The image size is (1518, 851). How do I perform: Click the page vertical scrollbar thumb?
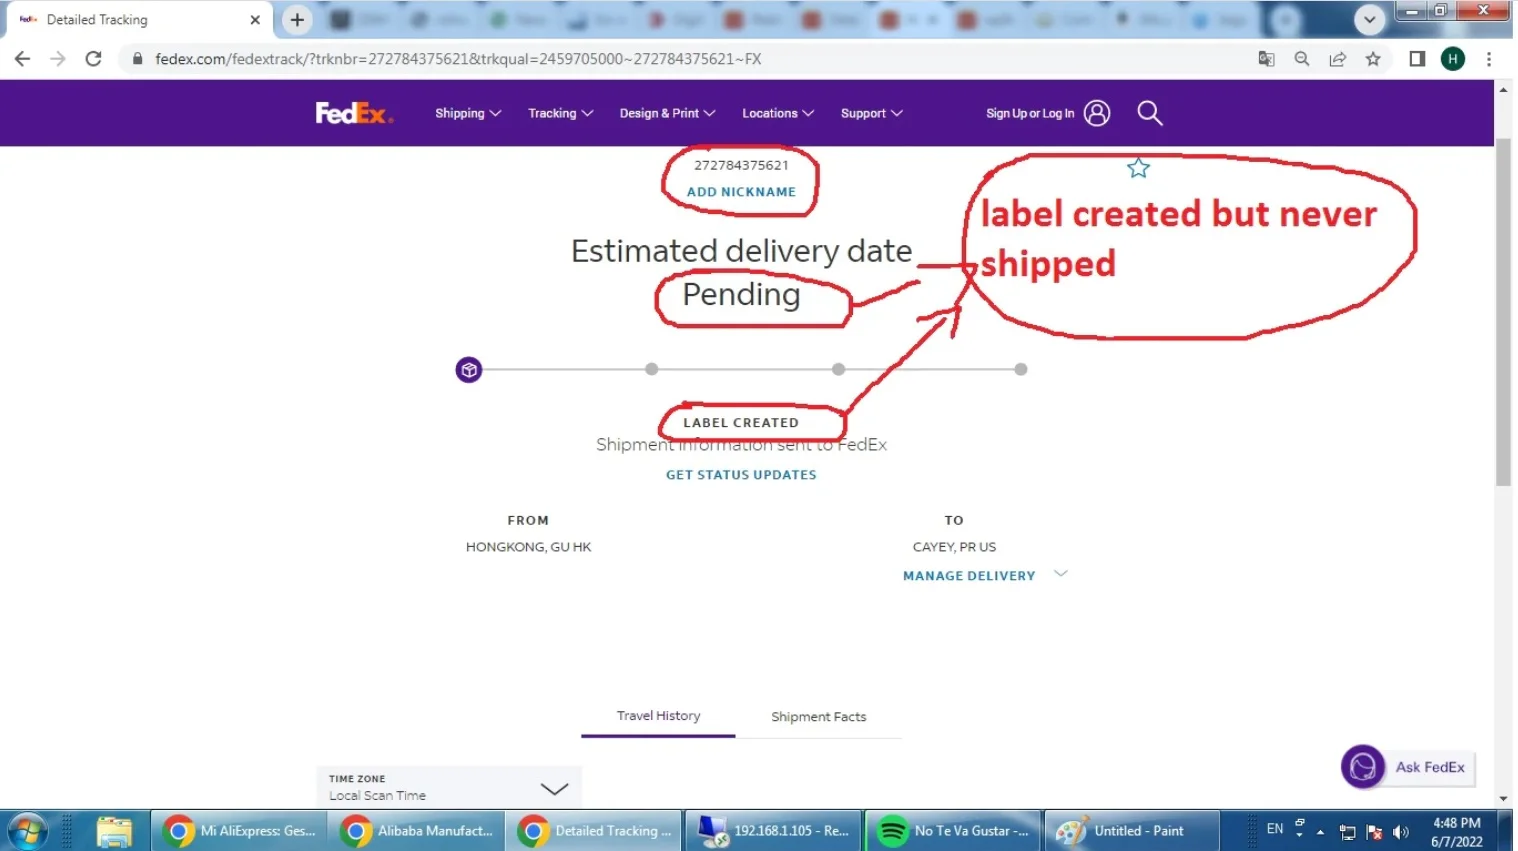pyautogui.click(x=1503, y=312)
